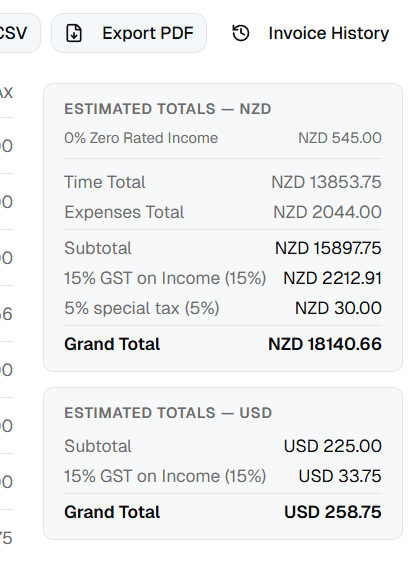Click the Invoice History clock icon
418x565 pixels.
[241, 33]
